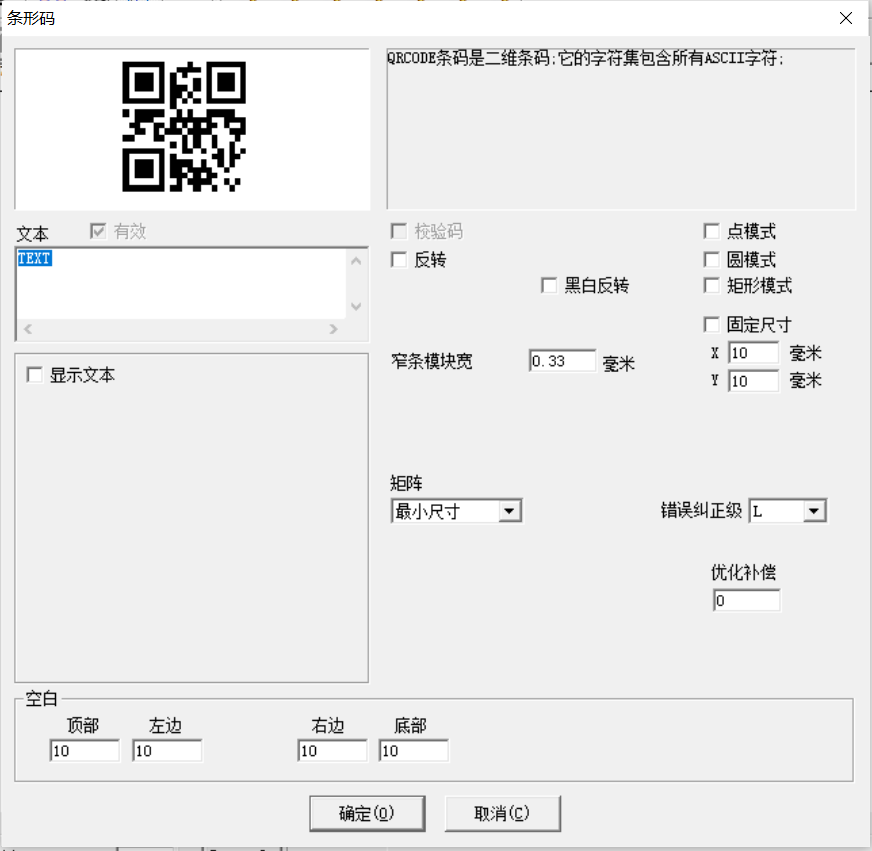This screenshot has height=851, width=872.
Task: Close the 条形码 dialog
Action: click(x=846, y=18)
